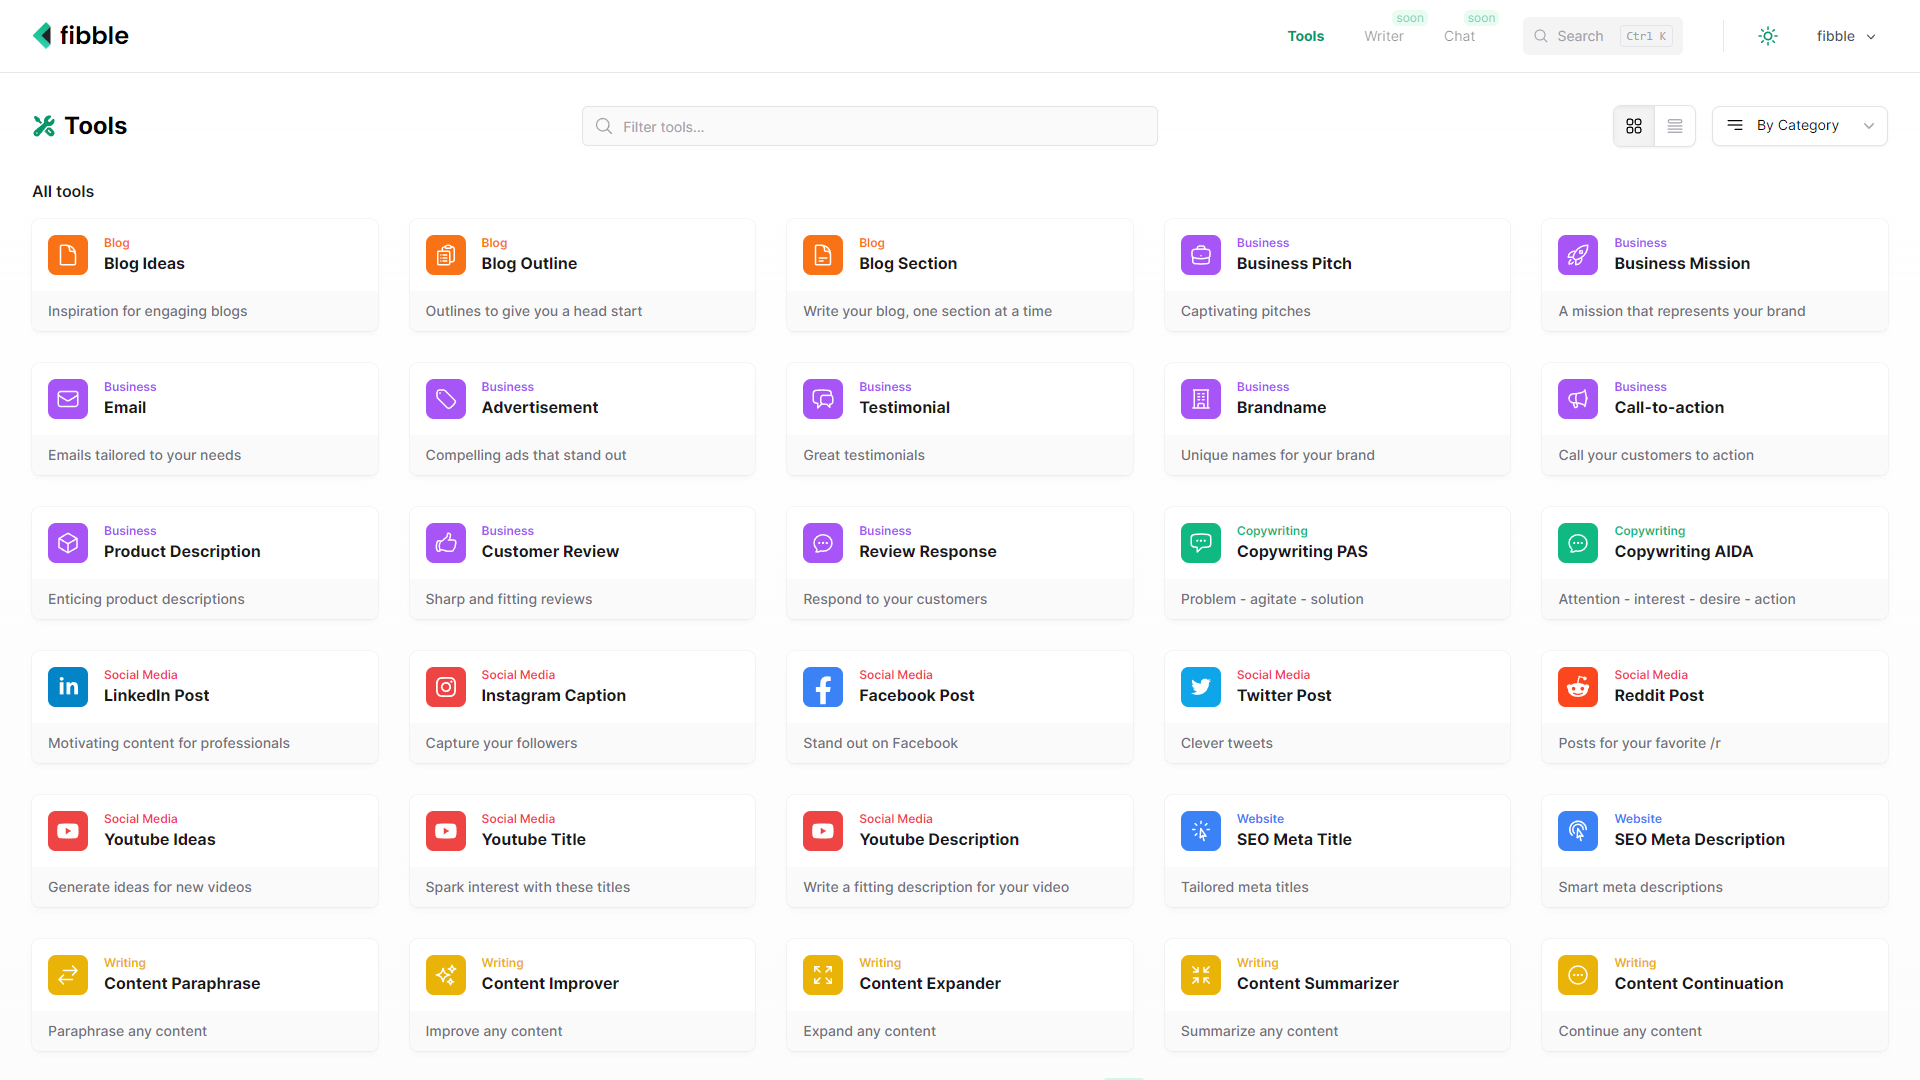Click 'Clever tweets' description

(x=1227, y=743)
